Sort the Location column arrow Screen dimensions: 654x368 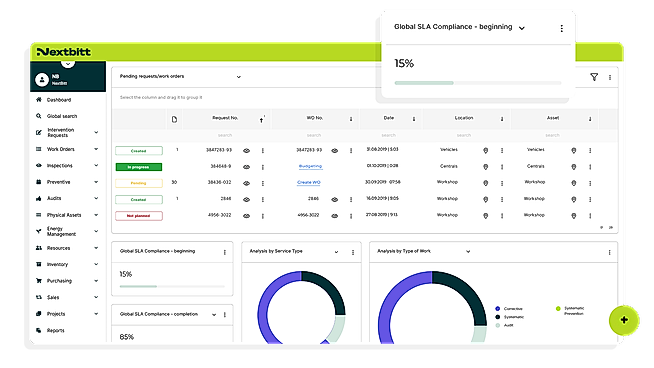[502, 119]
